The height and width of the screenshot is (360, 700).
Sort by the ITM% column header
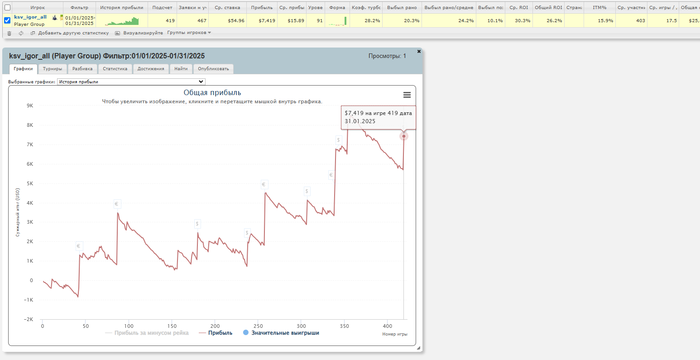pyautogui.click(x=599, y=8)
